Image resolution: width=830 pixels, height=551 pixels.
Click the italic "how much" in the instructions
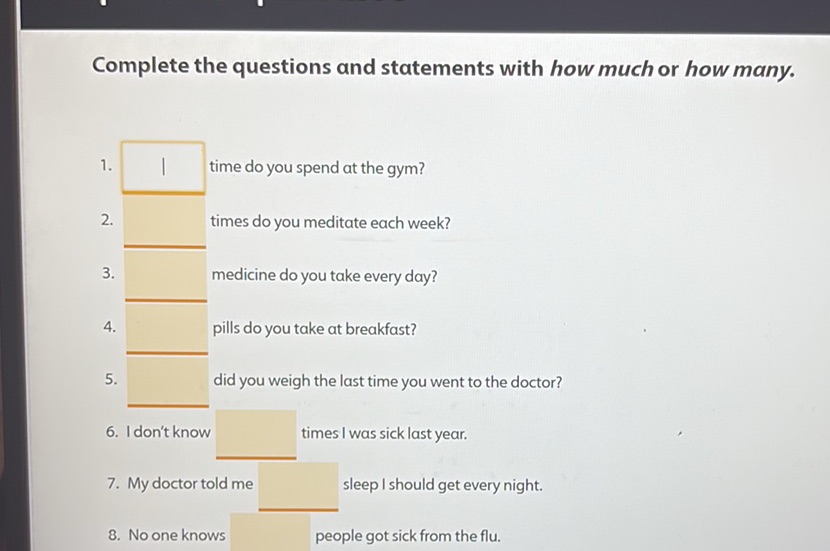(601, 69)
